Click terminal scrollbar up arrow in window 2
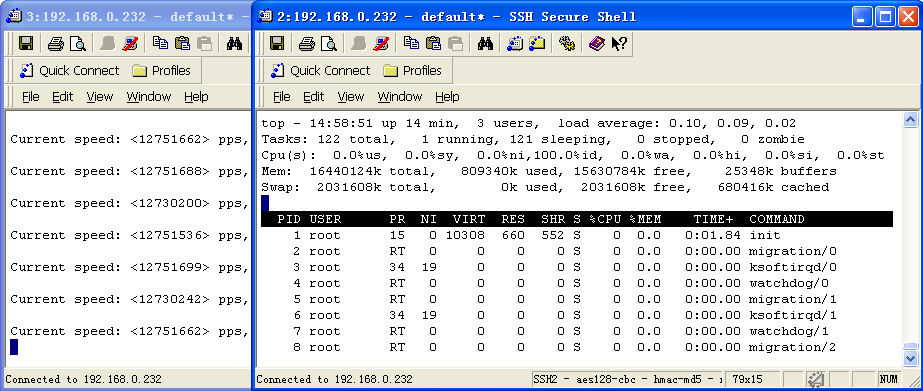This screenshot has width=923, height=391. [910, 121]
